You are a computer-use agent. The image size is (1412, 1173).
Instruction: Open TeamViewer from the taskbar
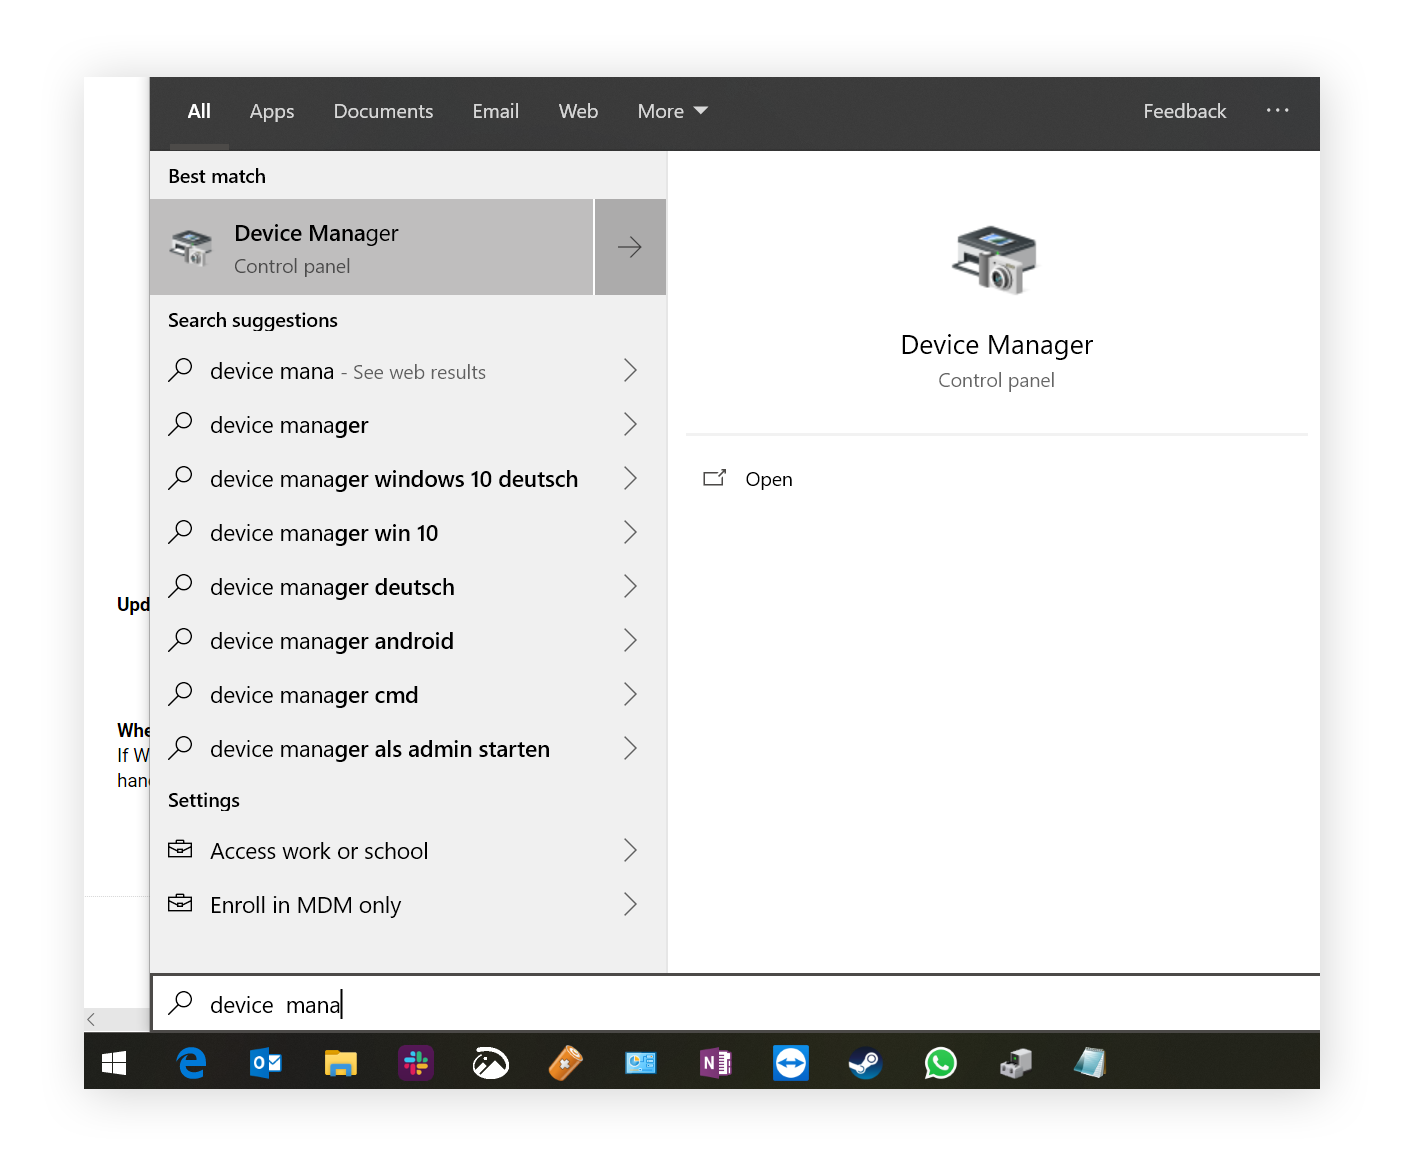pos(791,1063)
